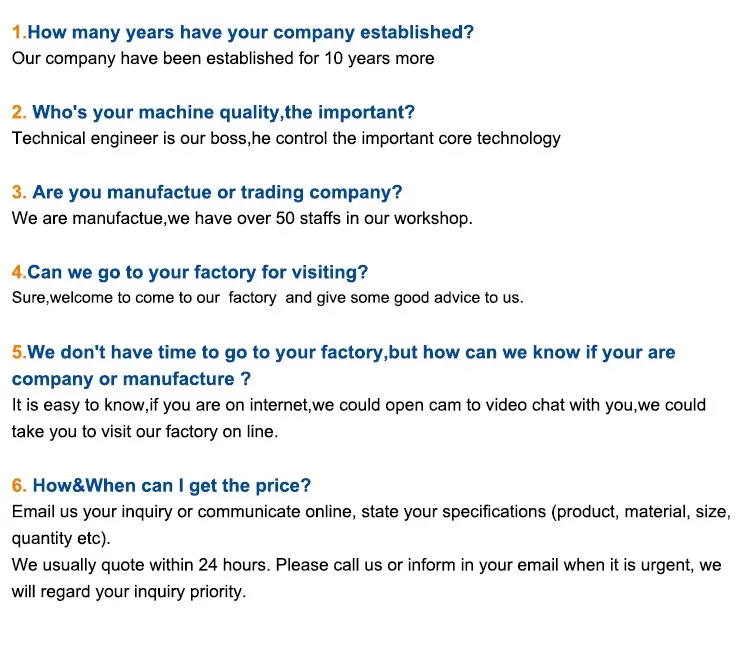Click the line about opening cam to video chat
Viewport: 750px width, 664px height.
359,405
